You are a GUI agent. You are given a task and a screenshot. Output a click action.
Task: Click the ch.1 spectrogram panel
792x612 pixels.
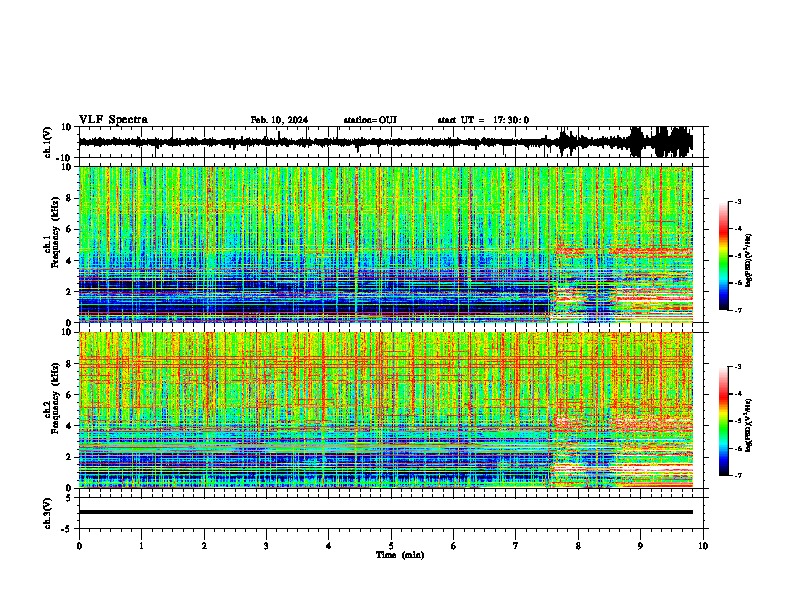point(385,244)
